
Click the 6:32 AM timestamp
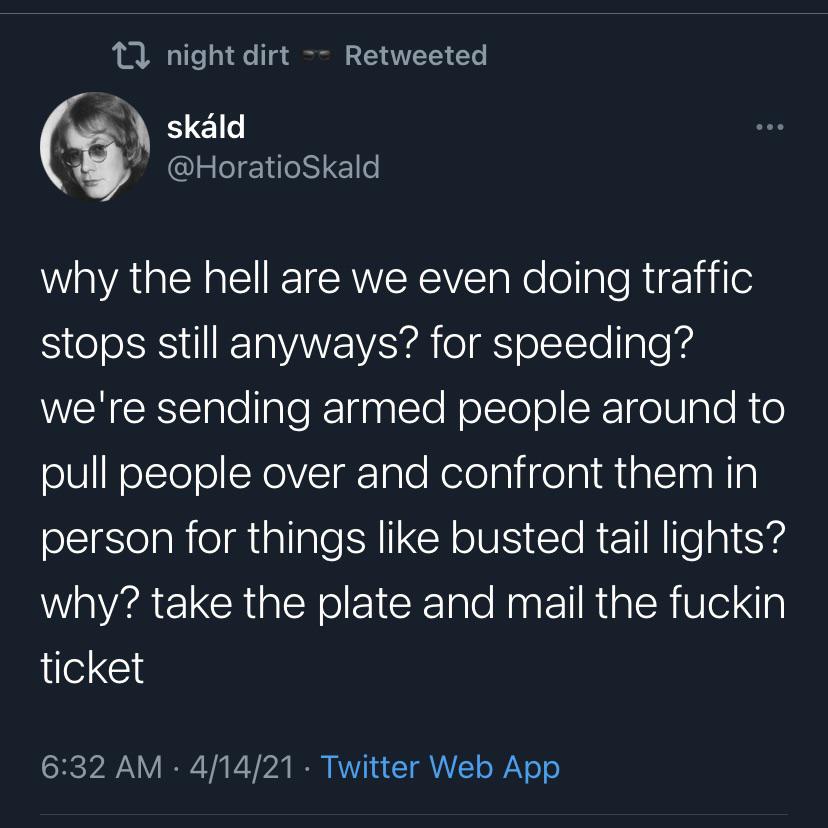(101, 767)
